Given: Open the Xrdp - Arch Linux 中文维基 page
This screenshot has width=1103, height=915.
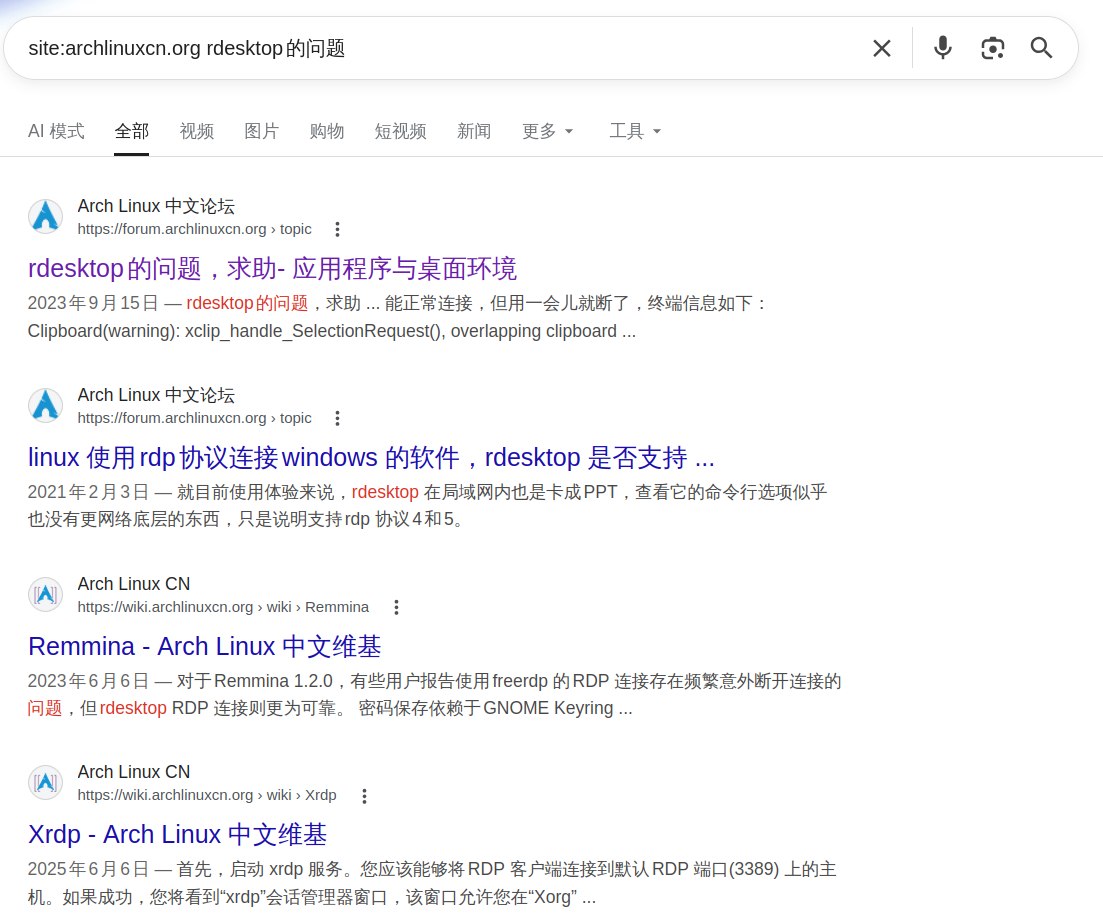Looking at the screenshot, I should pos(177,834).
